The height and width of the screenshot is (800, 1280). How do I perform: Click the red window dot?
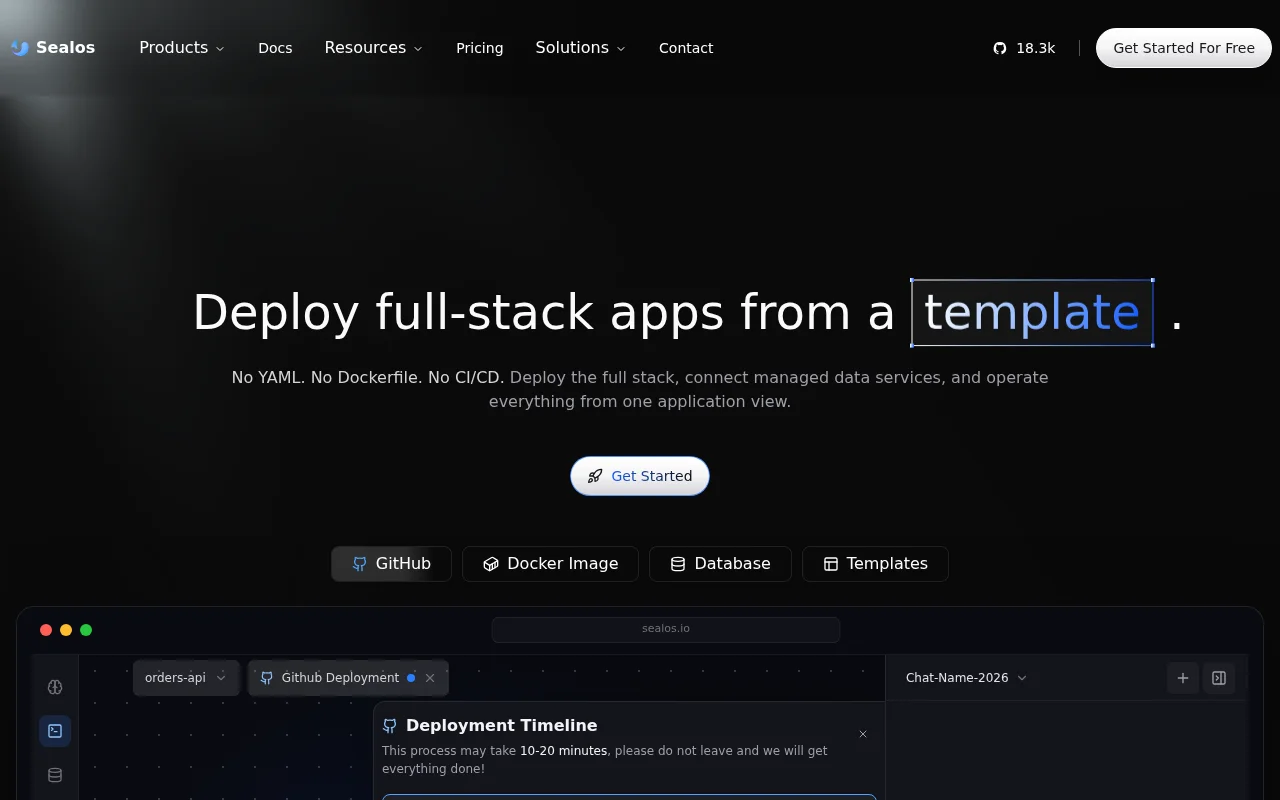pos(46,630)
